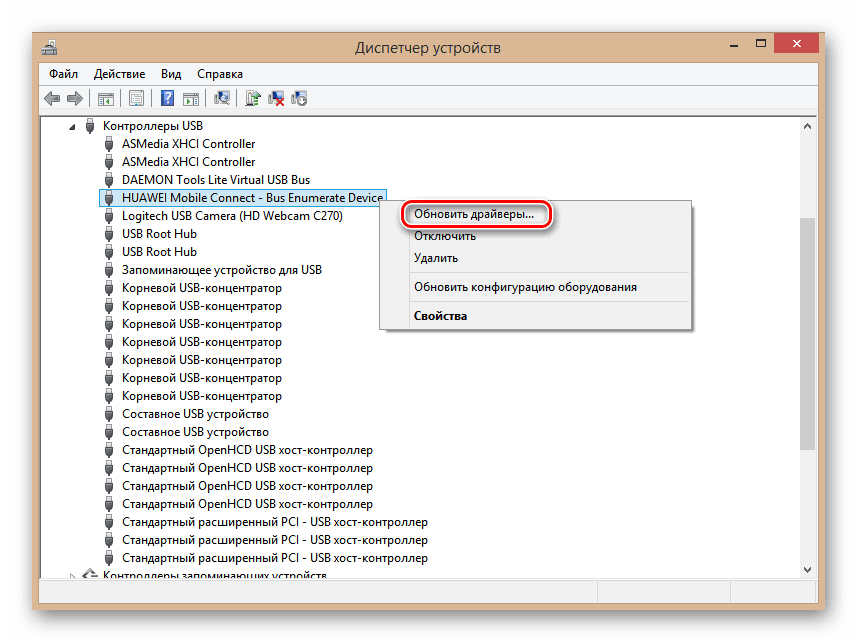Select Удалить in the context menu
Image resolution: width=857 pixels, height=642 pixels.
click(x=436, y=258)
